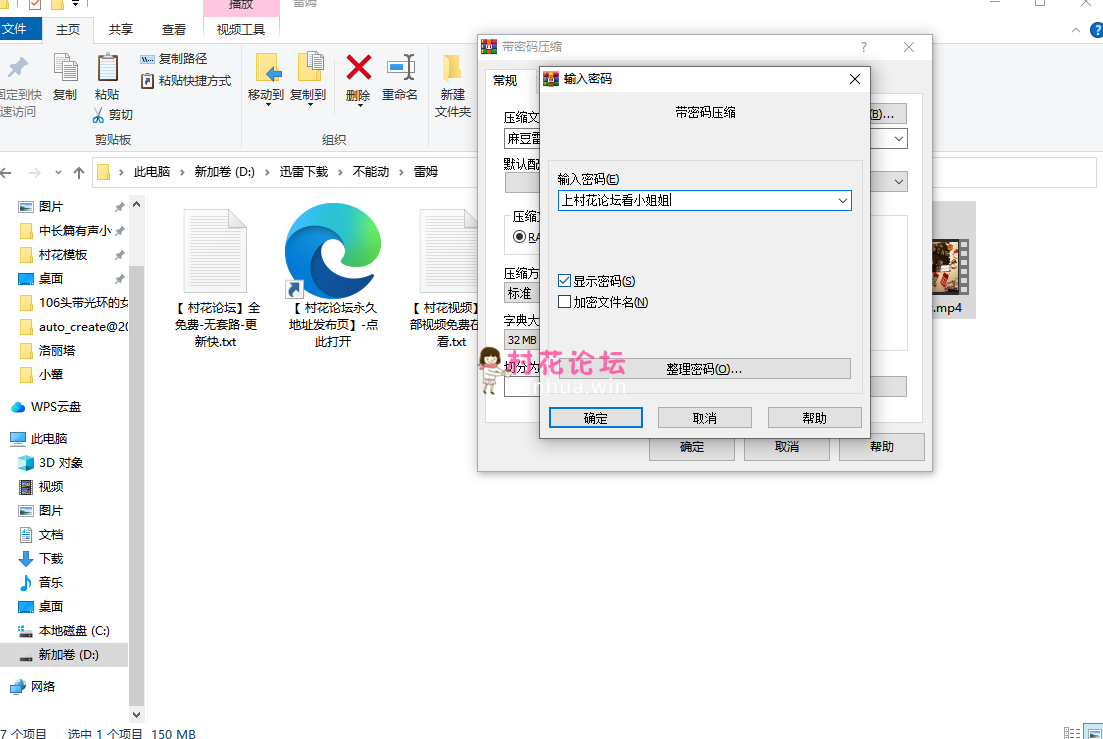Screen dimensions: 1103x739
Task: Click the red Delete (删除) icon
Action: [358, 68]
